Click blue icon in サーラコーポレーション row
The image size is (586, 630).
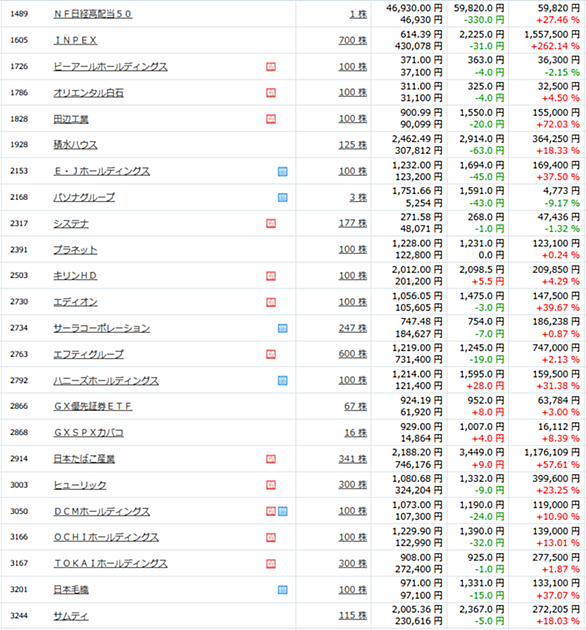click(283, 329)
